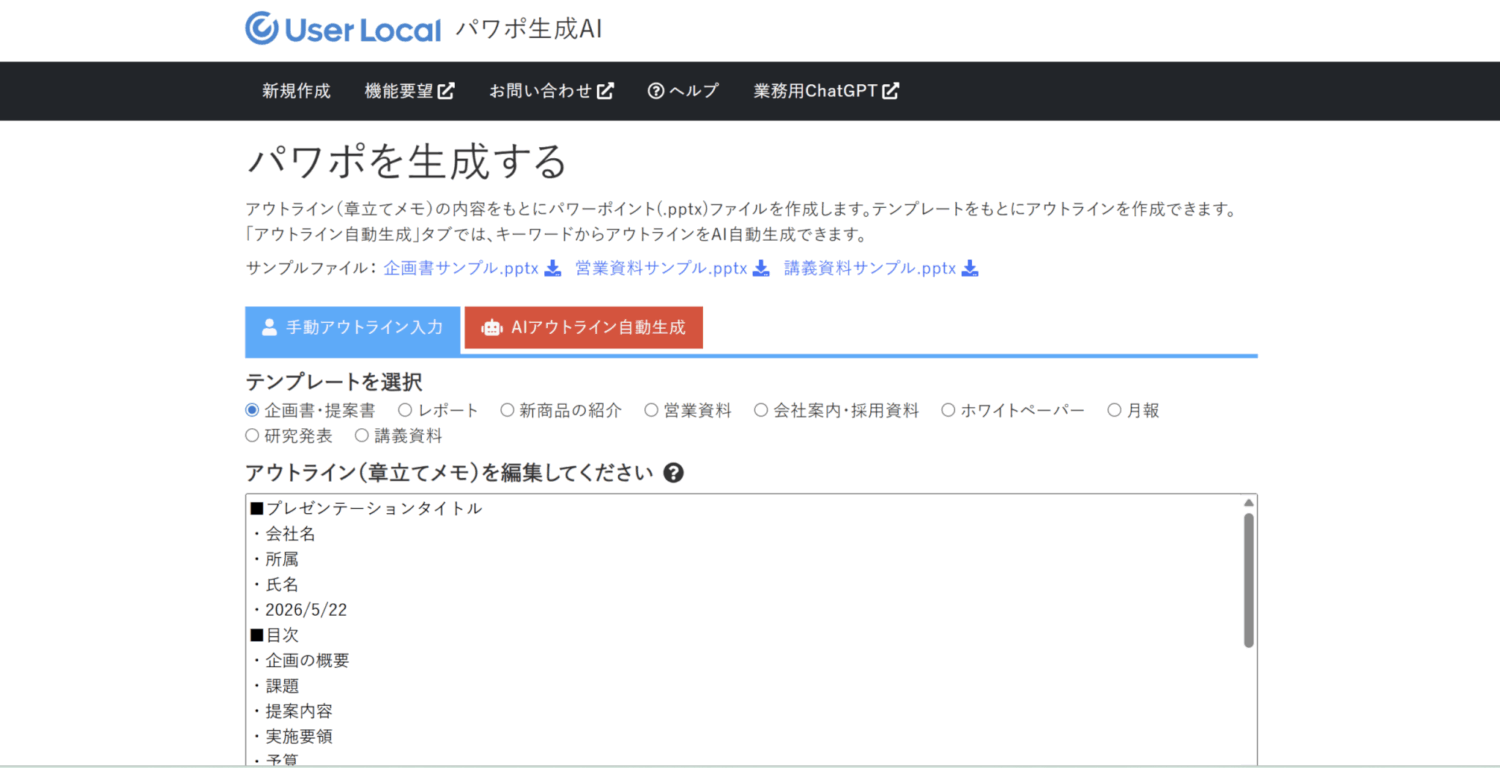The height and width of the screenshot is (768, 1500).
Task: Click download icon after 企画書サンプル.pptx
Action: coord(553,268)
